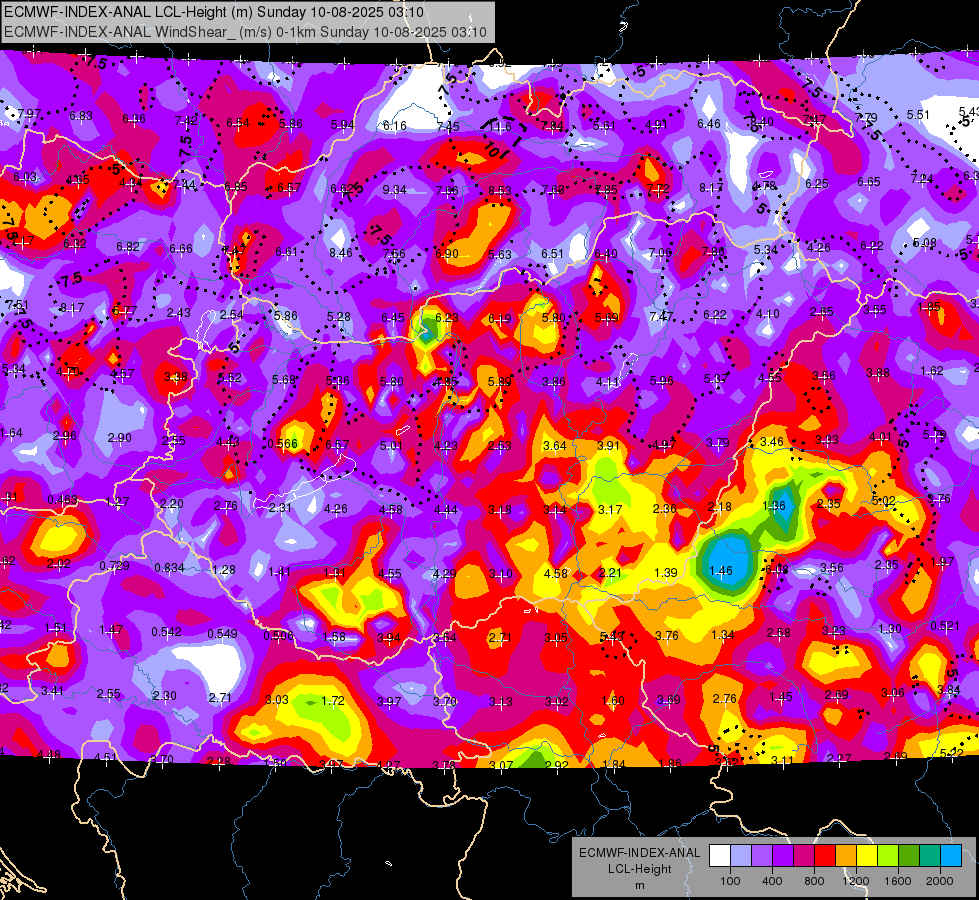Click the legend tick label '800'

tap(814, 881)
